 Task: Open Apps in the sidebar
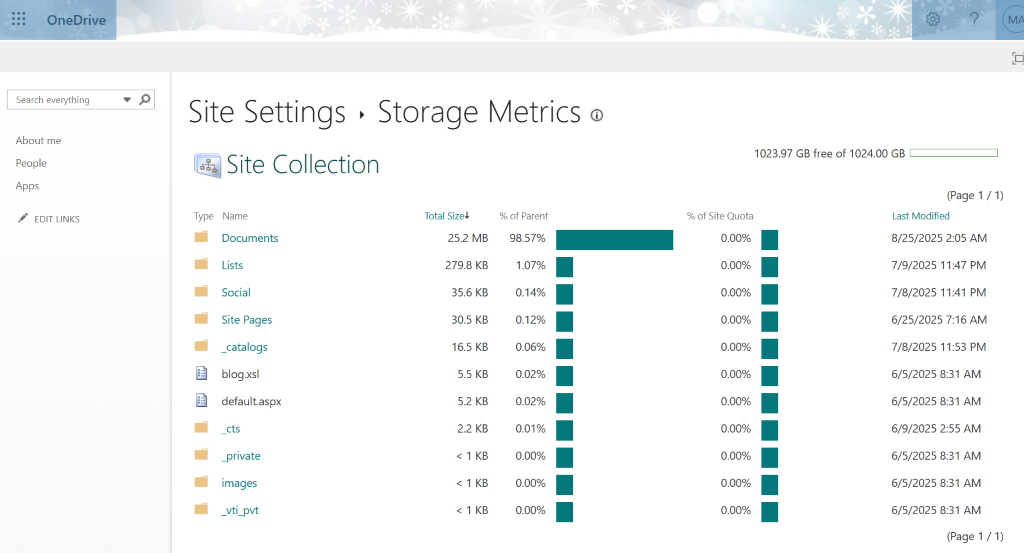tap(27, 186)
